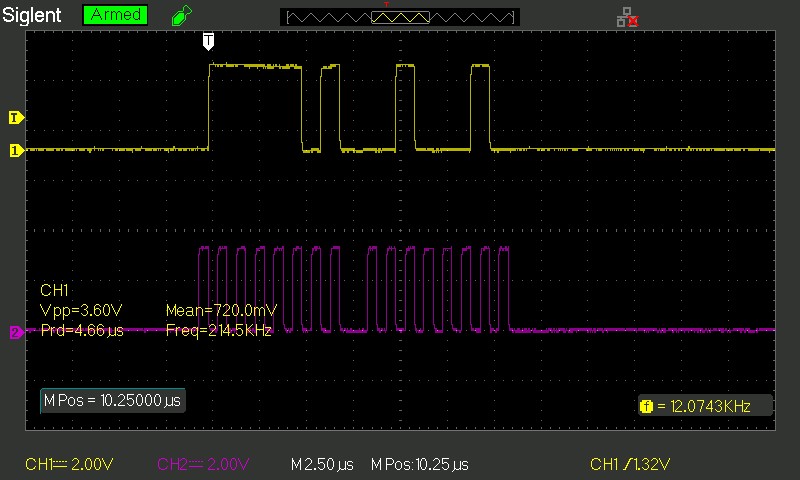Open the bottom M Pos:10.25µs readout
The height and width of the screenshot is (480, 800).
point(419,465)
